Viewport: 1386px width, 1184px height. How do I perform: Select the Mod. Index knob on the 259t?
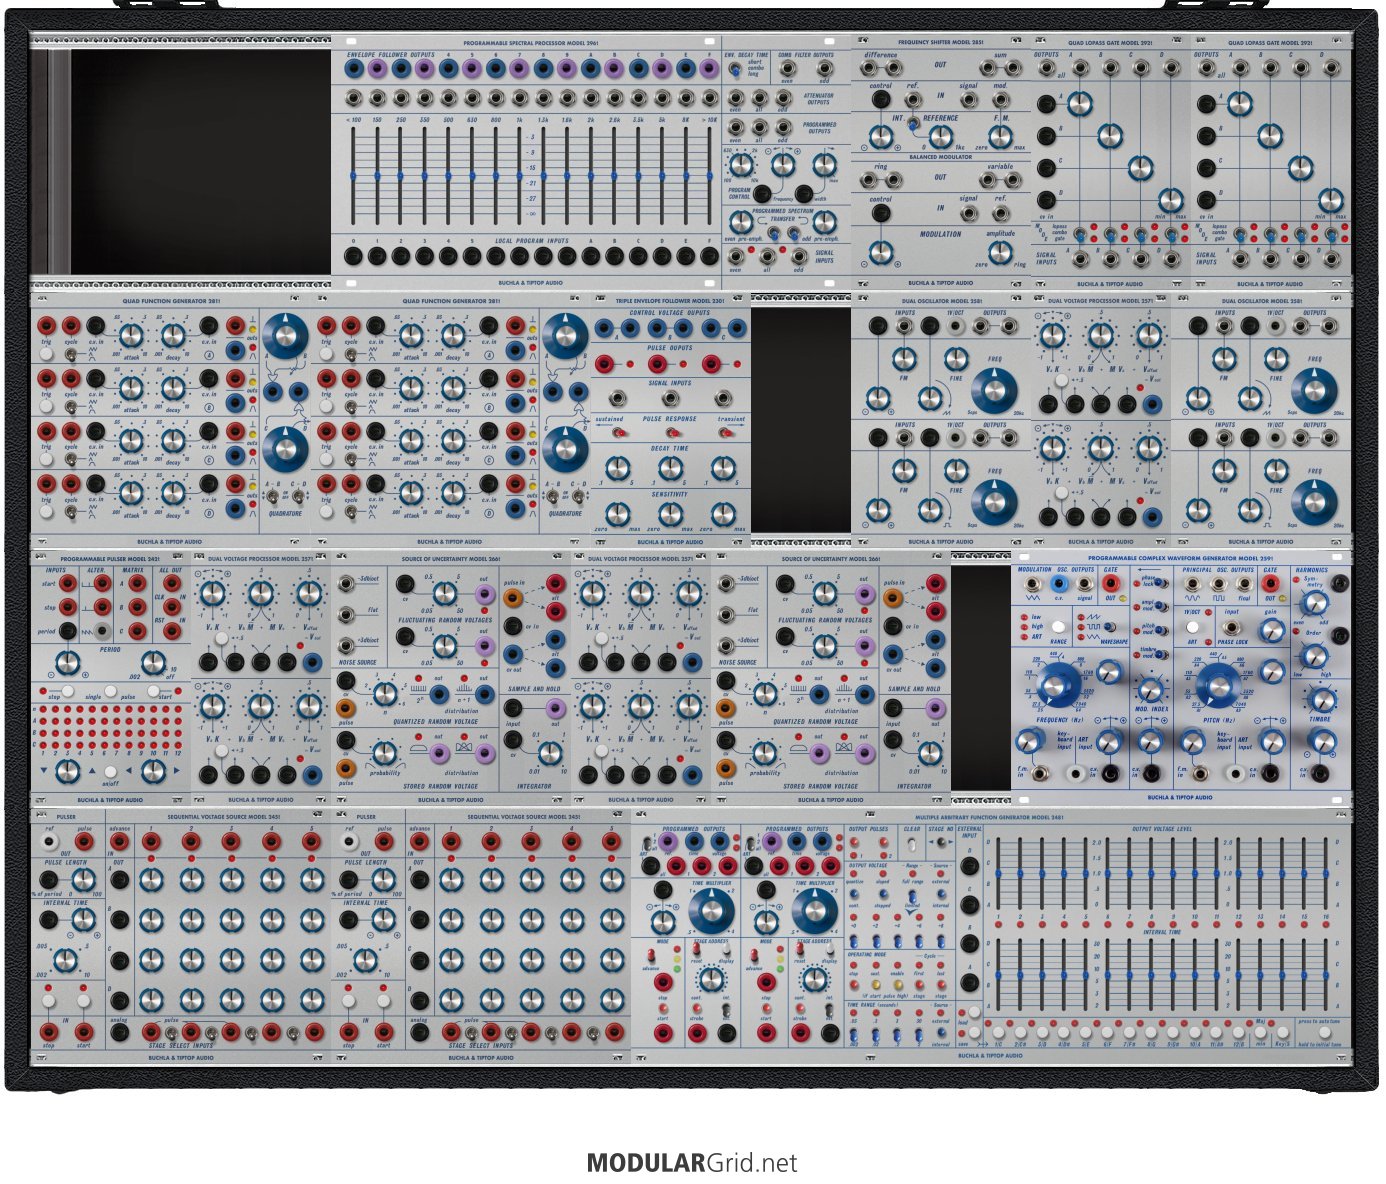(1151, 689)
